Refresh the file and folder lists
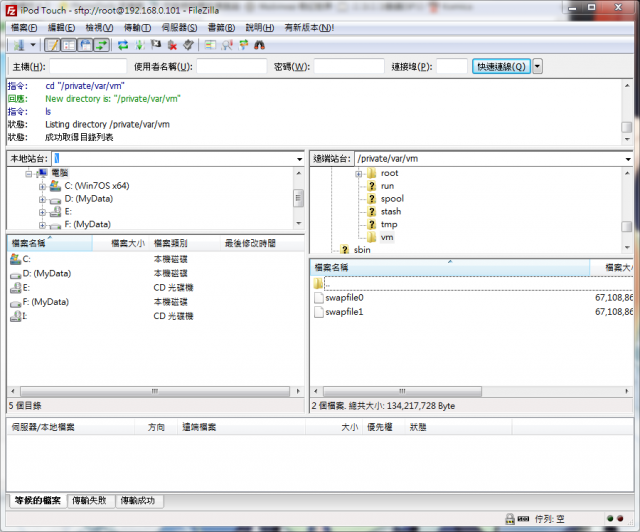The height and width of the screenshot is (532, 640). 123,45
